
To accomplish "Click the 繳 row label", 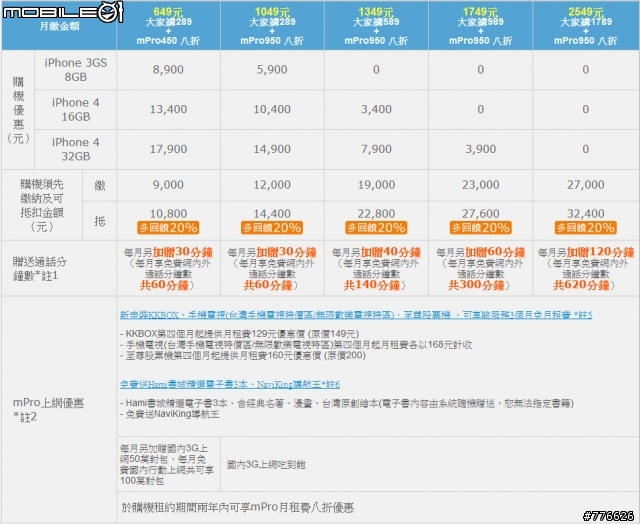I will [100, 185].
